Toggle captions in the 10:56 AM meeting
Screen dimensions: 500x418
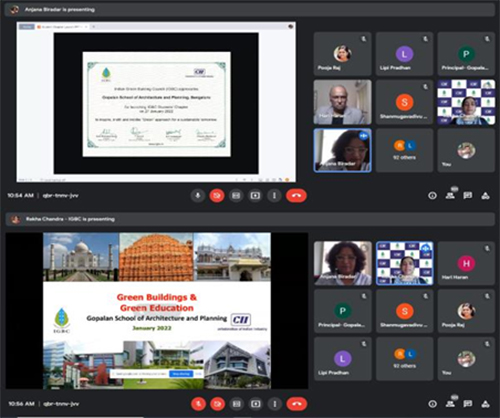237,404
